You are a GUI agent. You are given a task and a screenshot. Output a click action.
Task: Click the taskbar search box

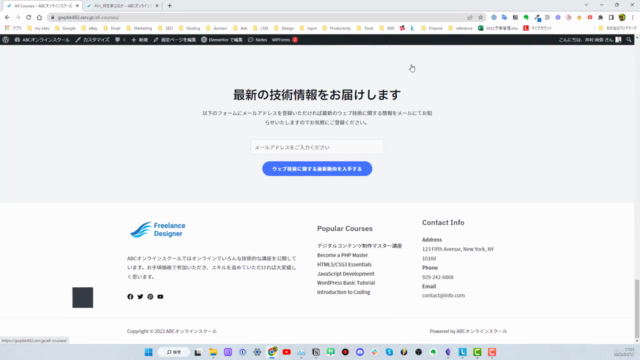(173, 352)
